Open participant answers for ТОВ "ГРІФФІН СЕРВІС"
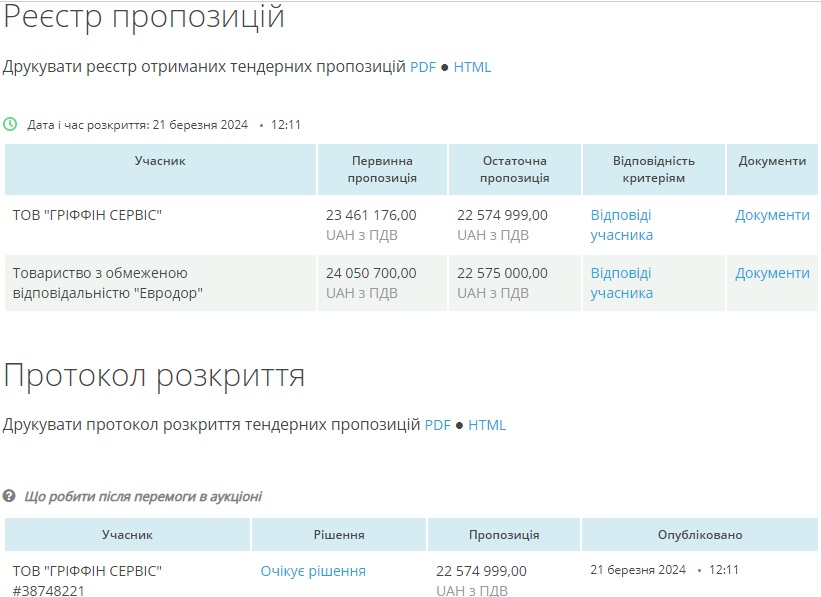This screenshot has width=821, height=597. (x=622, y=225)
